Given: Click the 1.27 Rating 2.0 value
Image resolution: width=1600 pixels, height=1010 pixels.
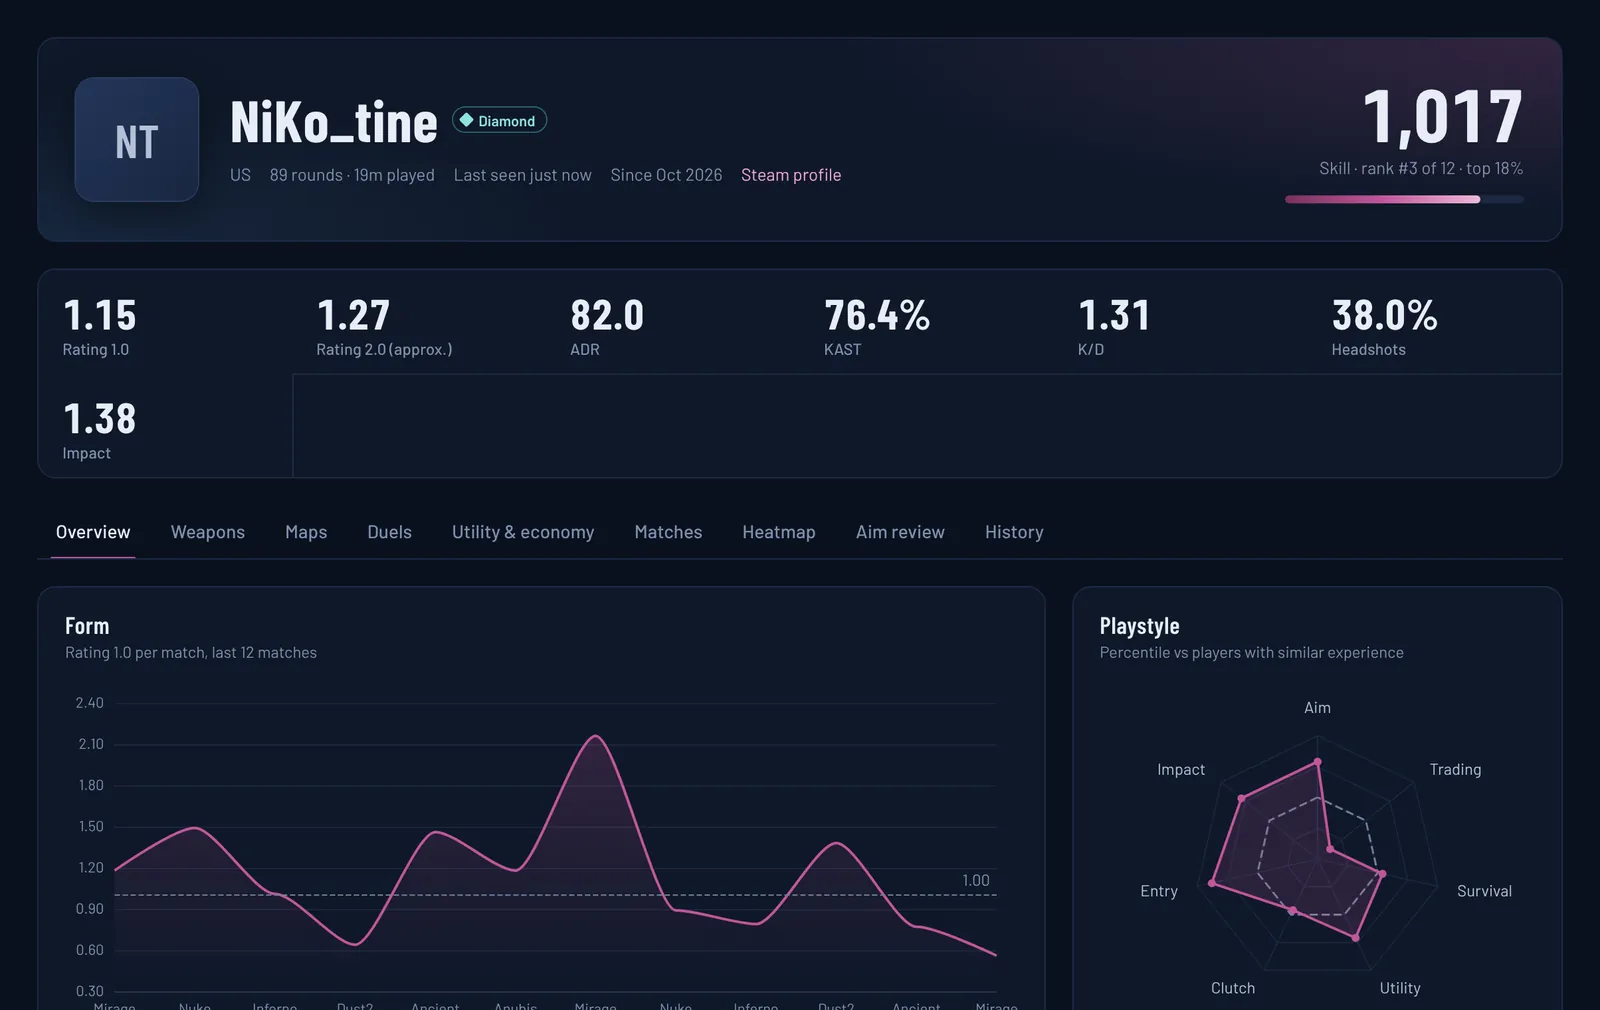Looking at the screenshot, I should click(353, 316).
